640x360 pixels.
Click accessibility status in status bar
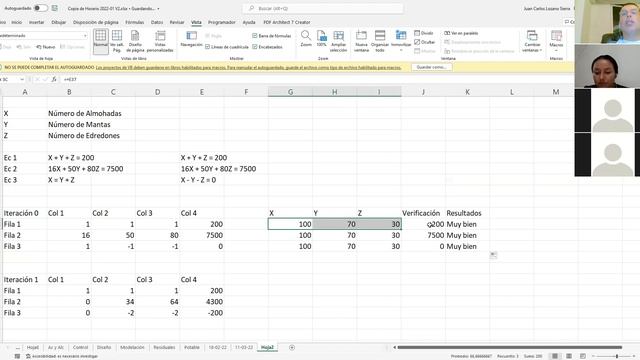(x=62, y=356)
